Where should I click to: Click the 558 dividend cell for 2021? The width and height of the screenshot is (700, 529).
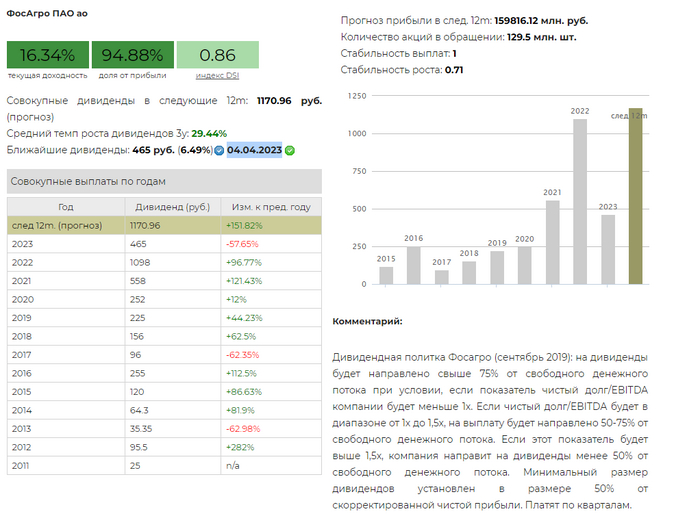(172, 281)
